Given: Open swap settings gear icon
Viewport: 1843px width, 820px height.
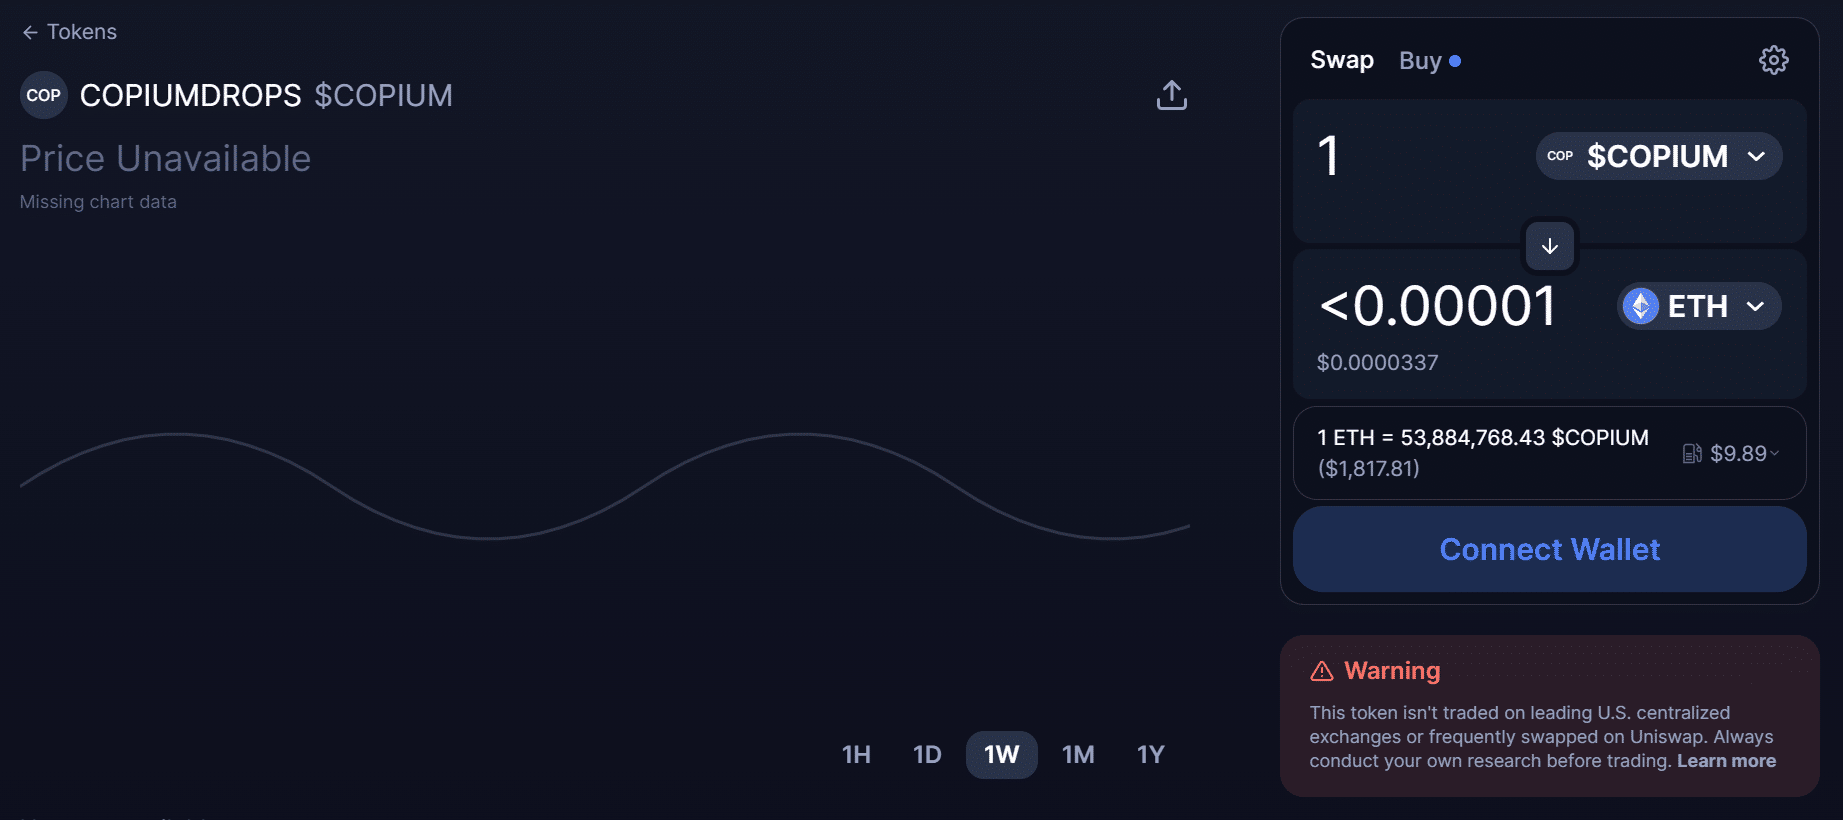Looking at the screenshot, I should [x=1774, y=60].
